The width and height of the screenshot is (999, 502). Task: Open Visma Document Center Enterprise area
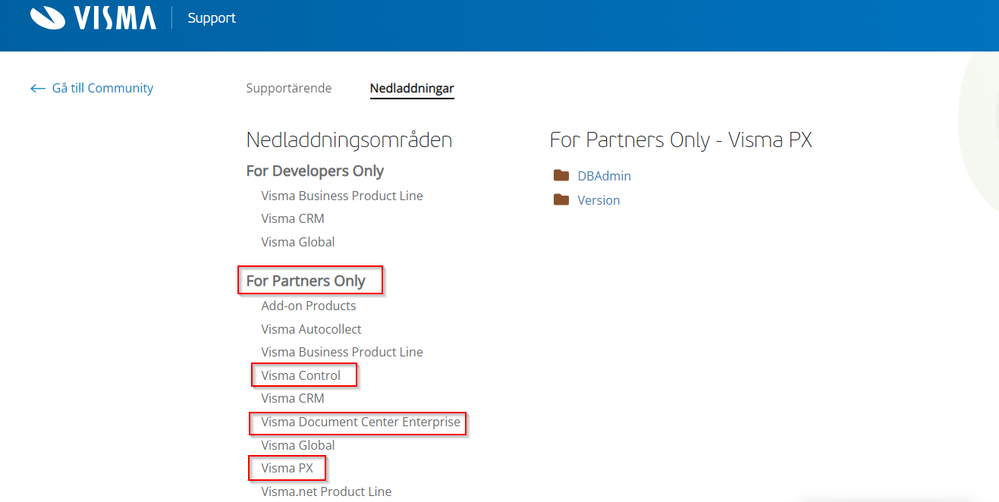click(x=360, y=422)
